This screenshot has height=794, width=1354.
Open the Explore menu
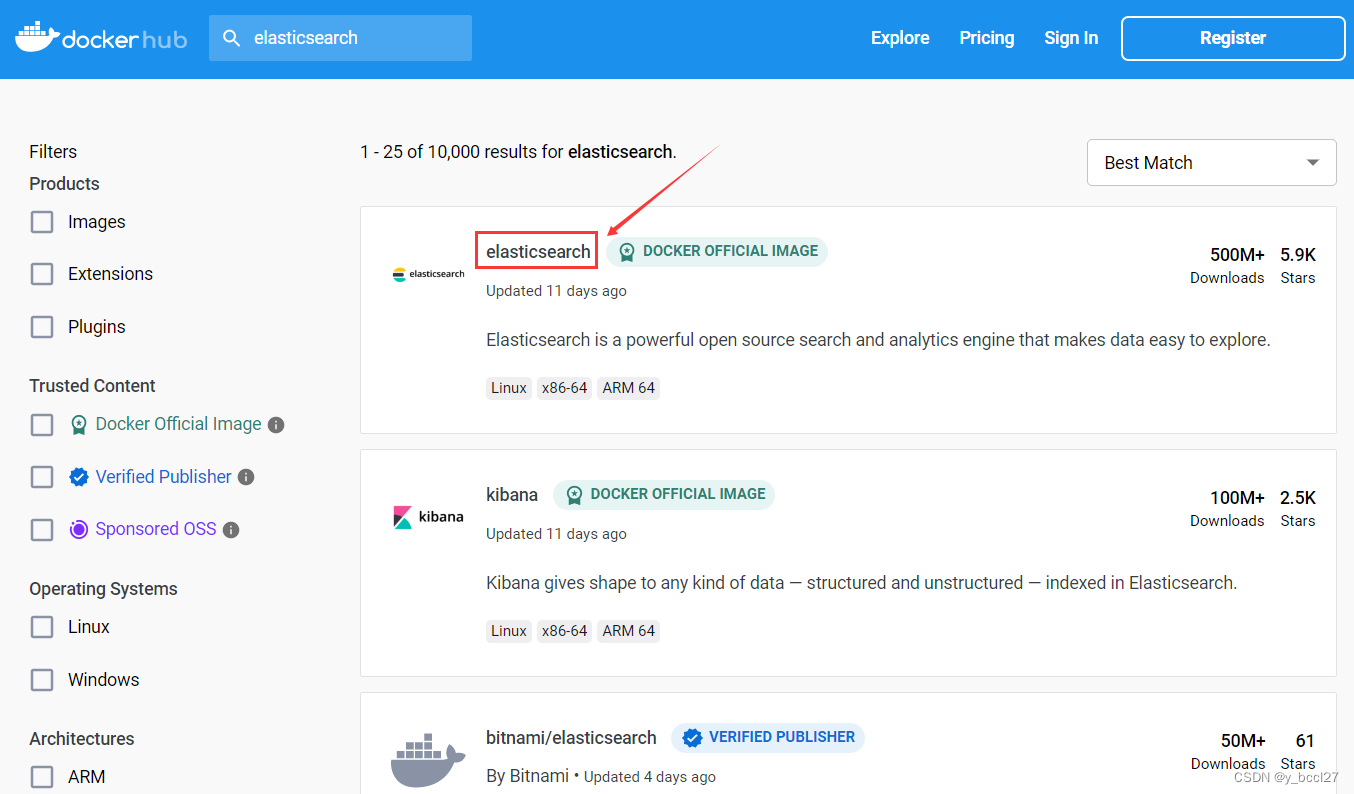click(899, 37)
